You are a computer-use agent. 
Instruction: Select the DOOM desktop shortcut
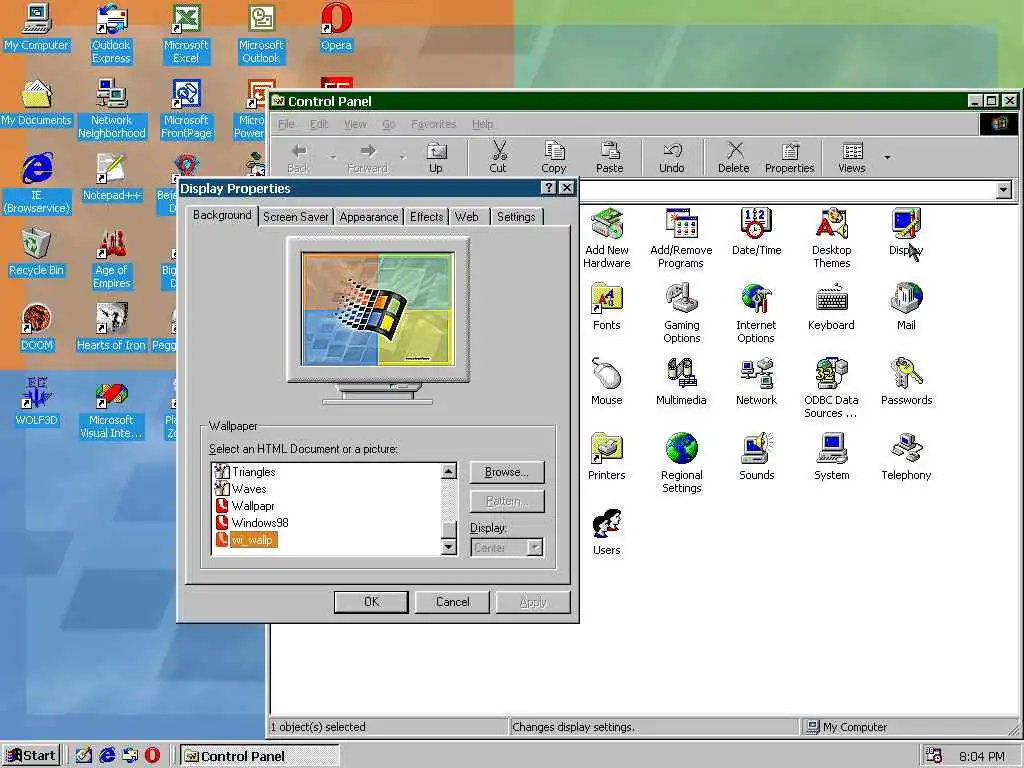click(x=37, y=327)
